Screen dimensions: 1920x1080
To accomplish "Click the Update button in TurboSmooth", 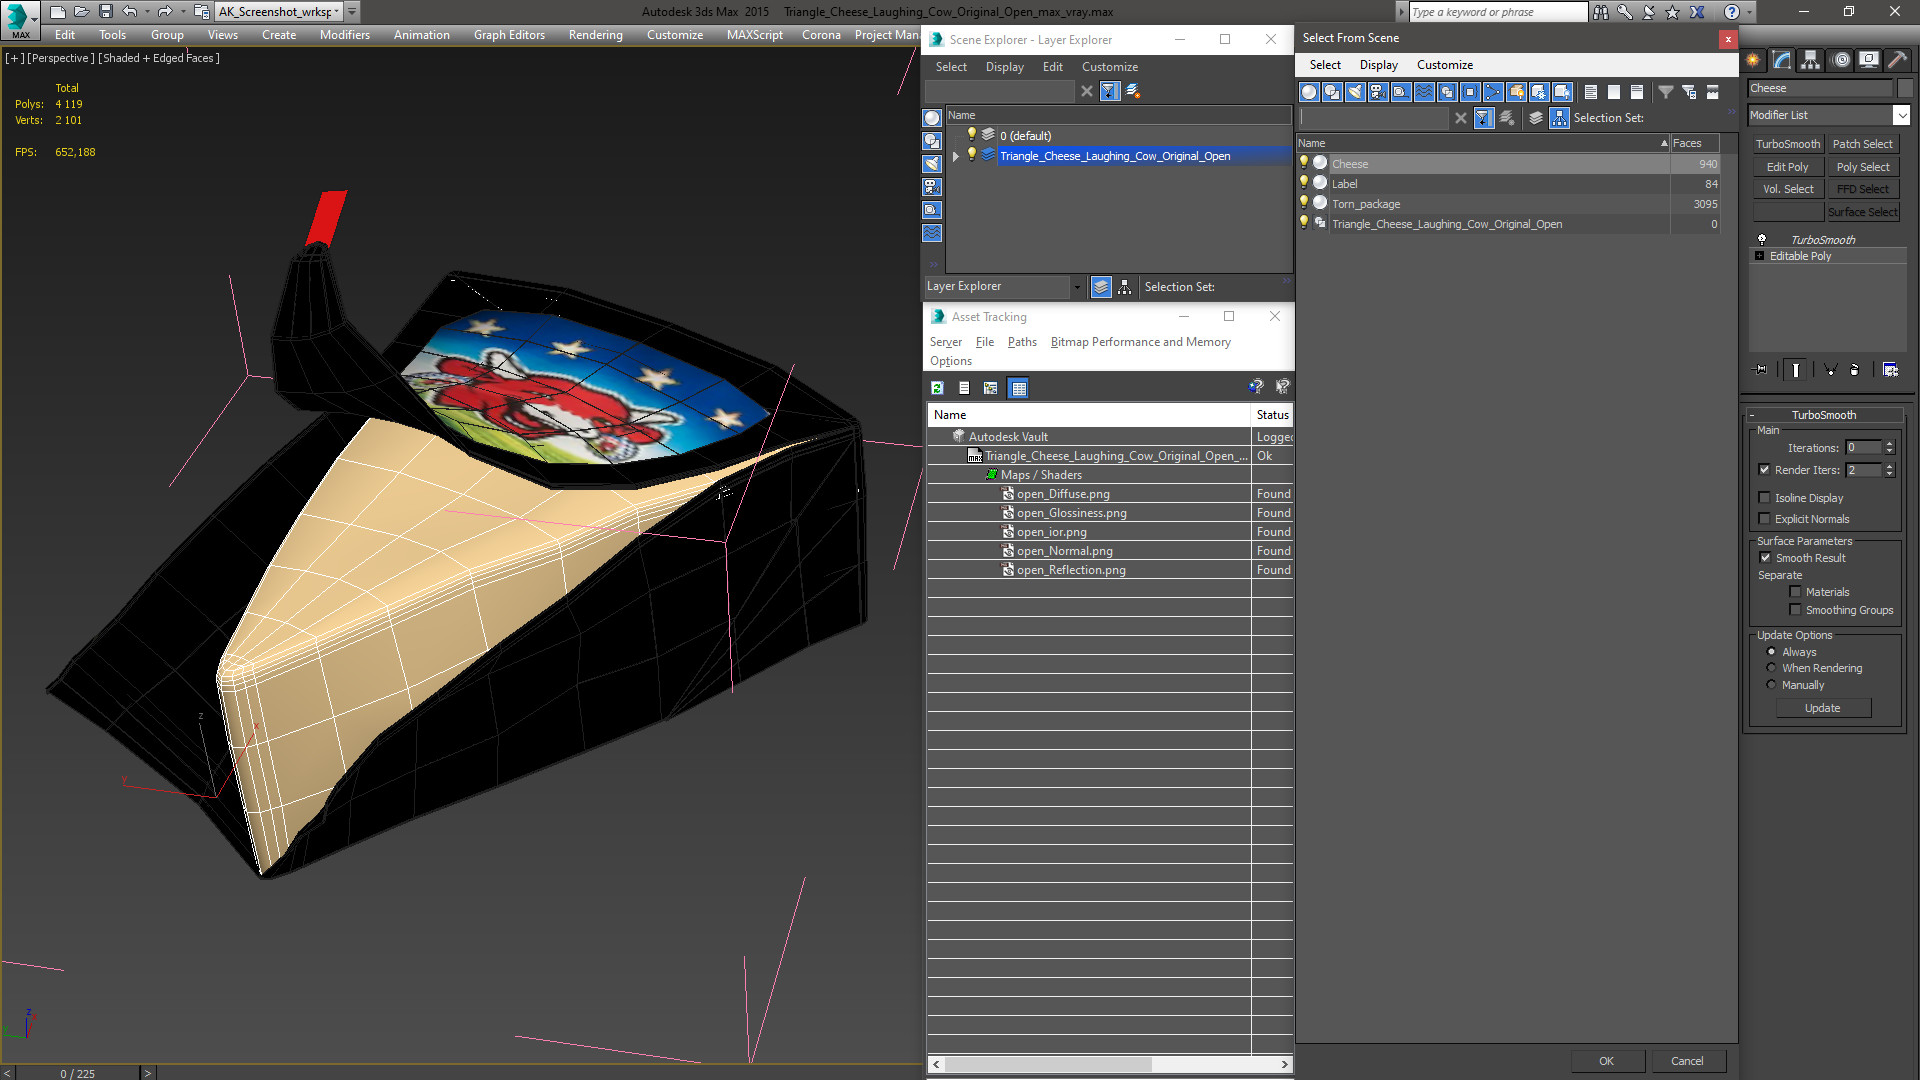I will pos(1822,708).
